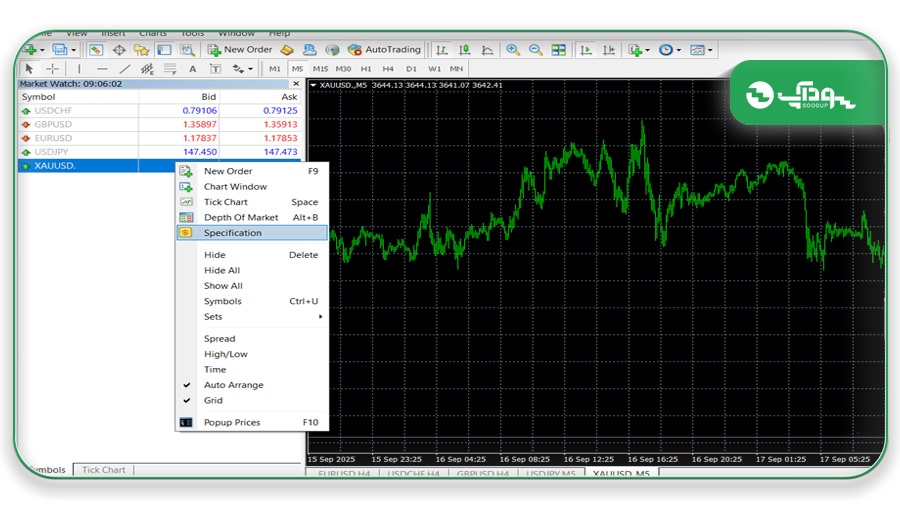
Task: Click the Periods clock icon
Action: point(666,50)
